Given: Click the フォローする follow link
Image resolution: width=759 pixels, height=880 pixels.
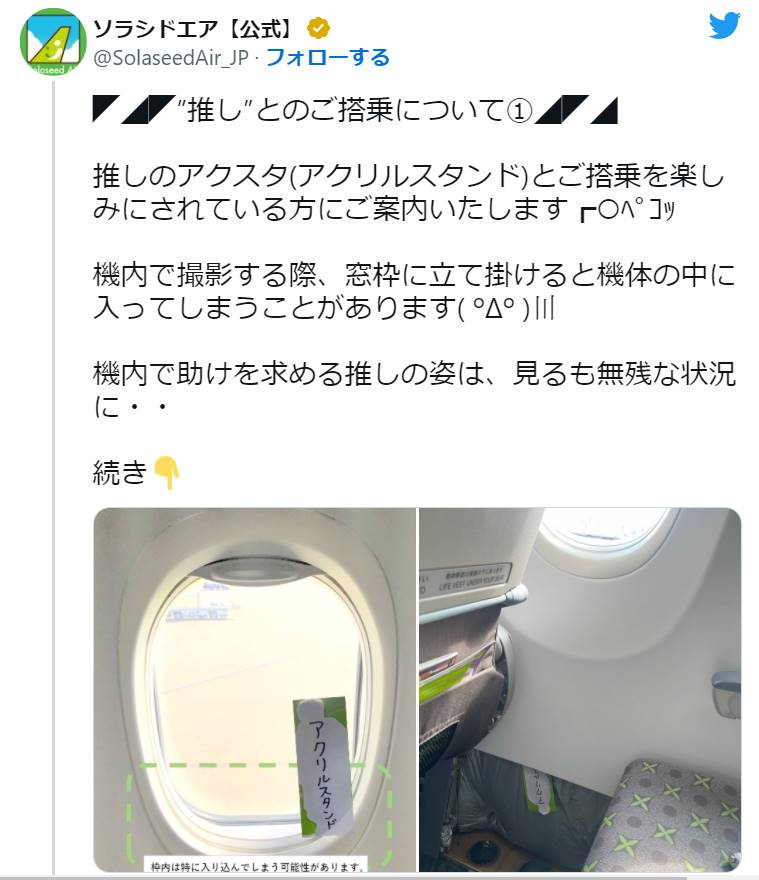Looking at the screenshot, I should [327, 57].
